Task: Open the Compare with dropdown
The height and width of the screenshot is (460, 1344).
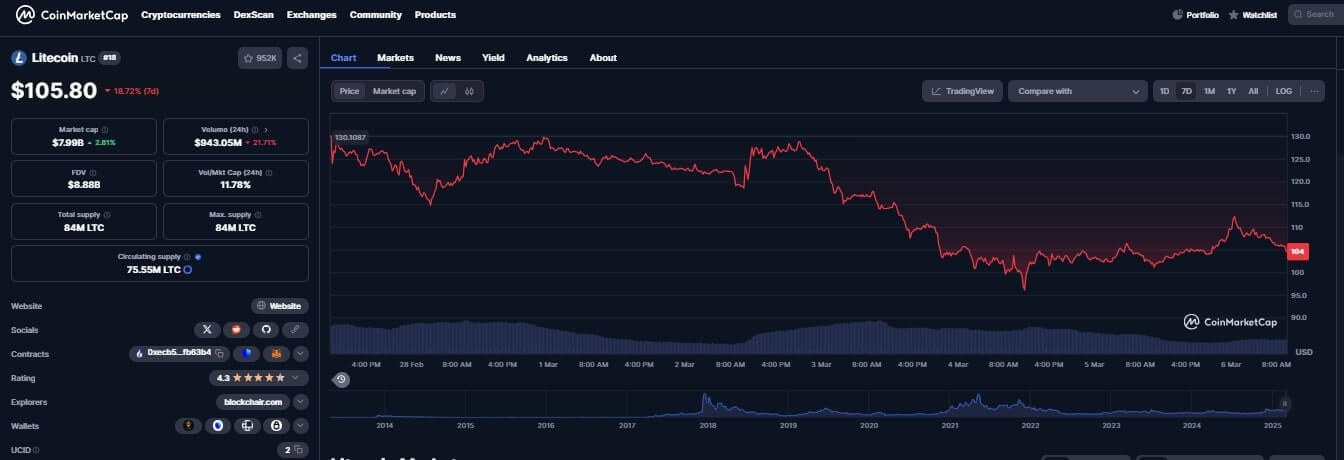Action: (1077, 91)
